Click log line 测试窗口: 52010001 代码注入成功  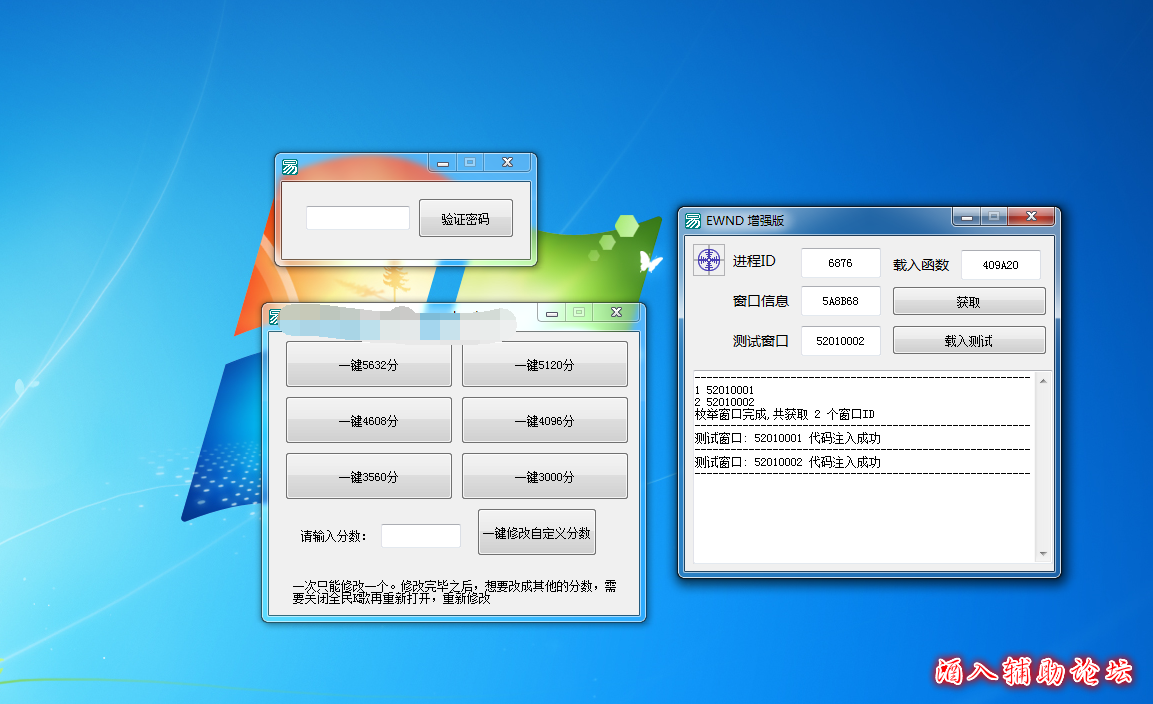[788, 438]
